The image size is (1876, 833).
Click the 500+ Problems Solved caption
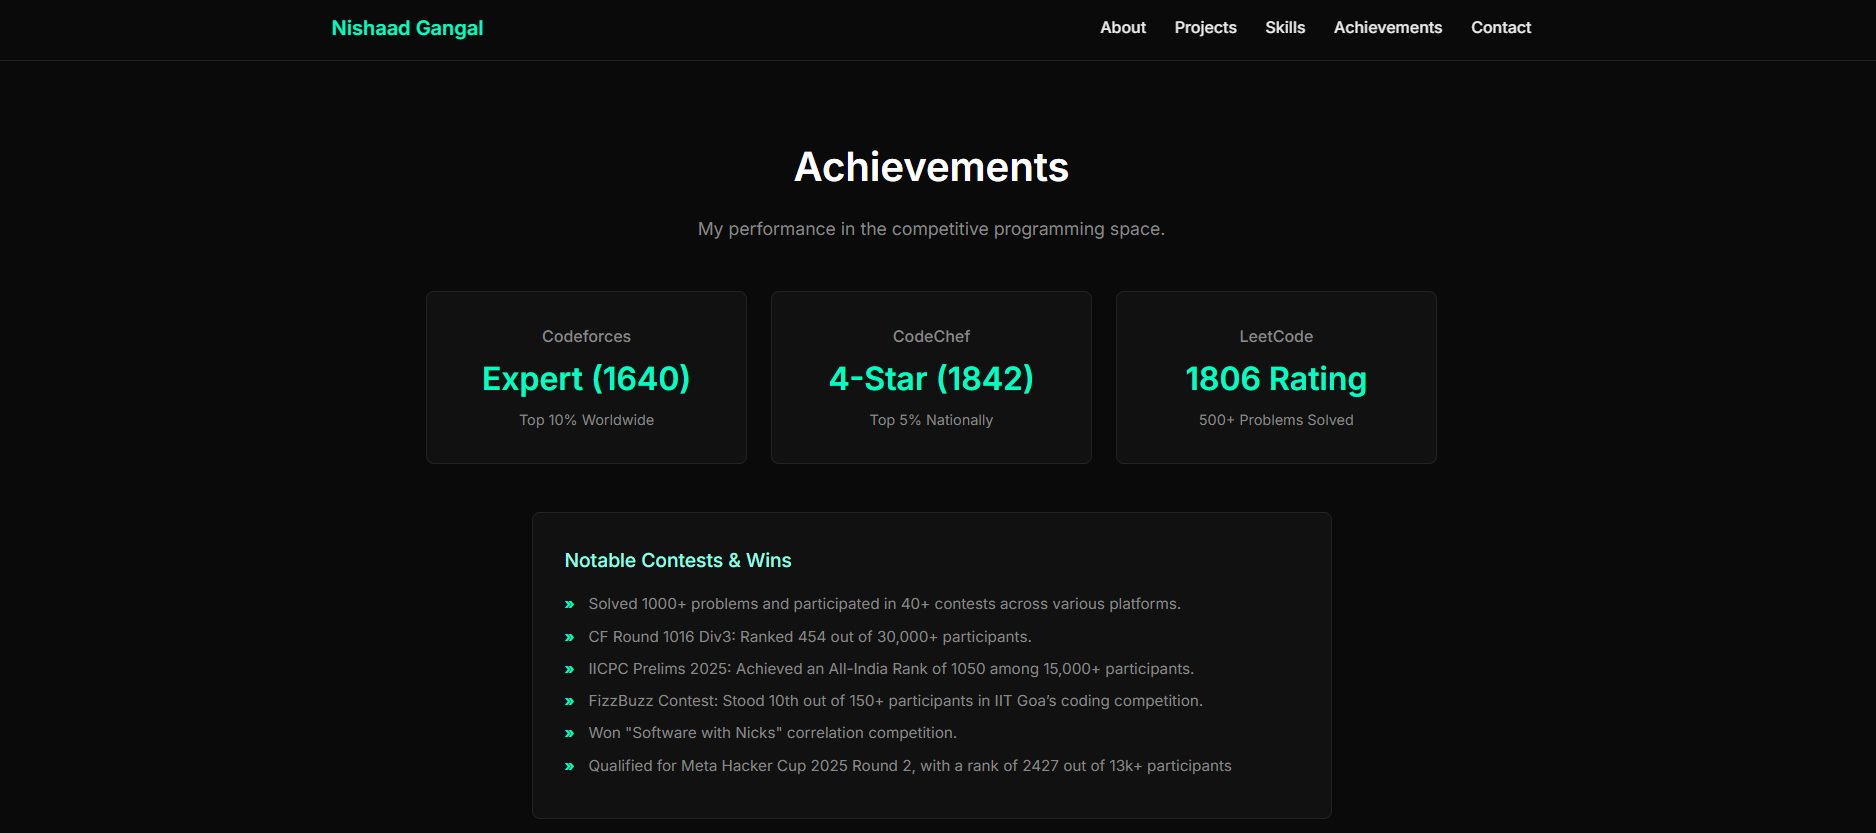tap(1276, 420)
